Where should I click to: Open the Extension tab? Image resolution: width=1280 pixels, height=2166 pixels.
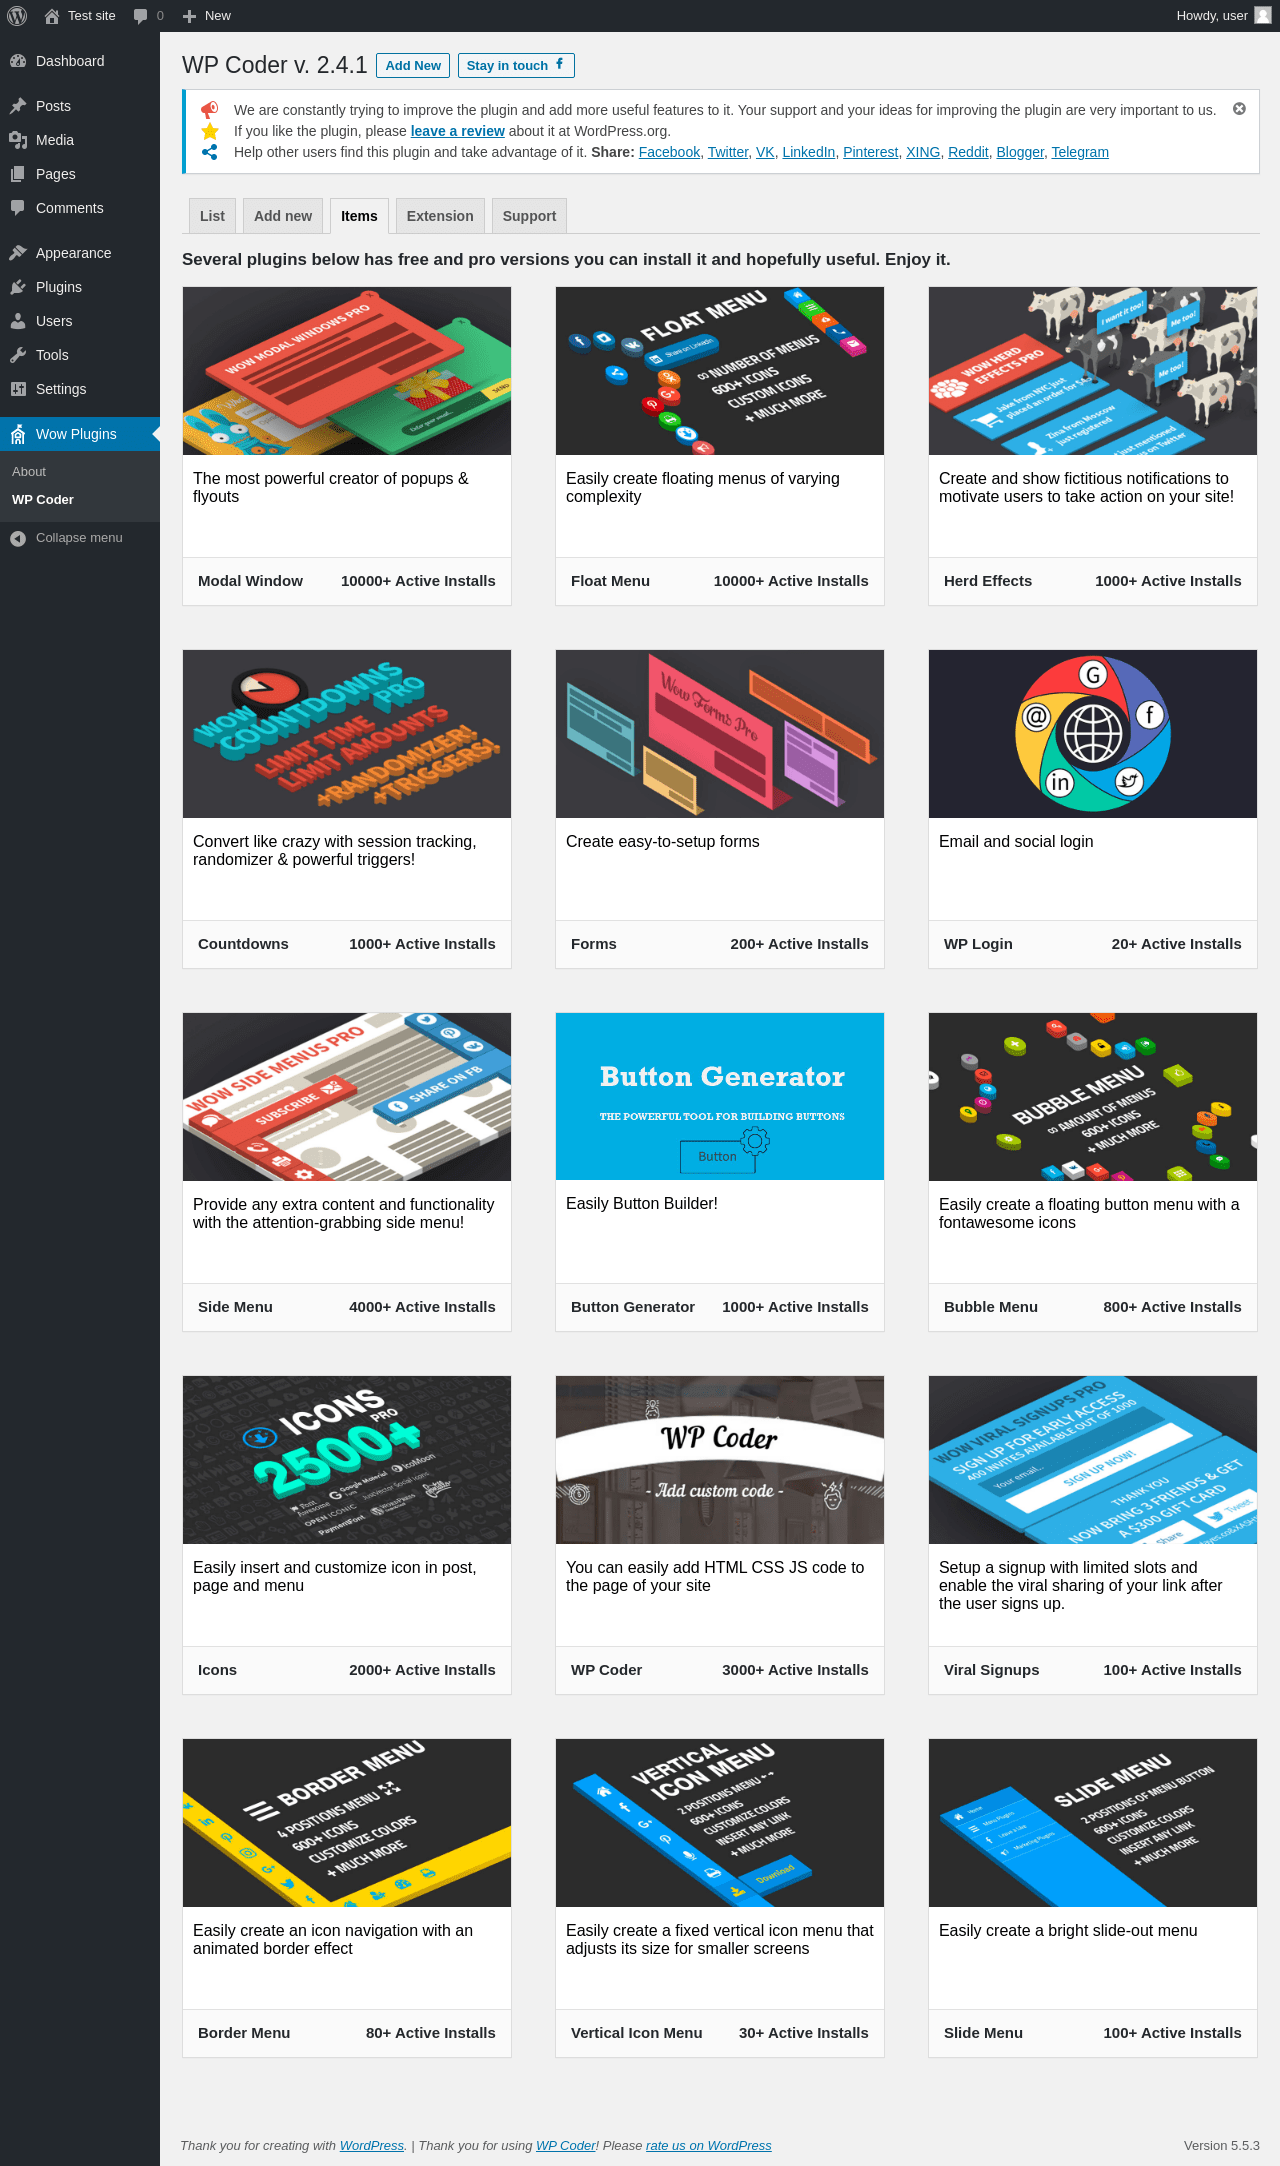click(440, 216)
